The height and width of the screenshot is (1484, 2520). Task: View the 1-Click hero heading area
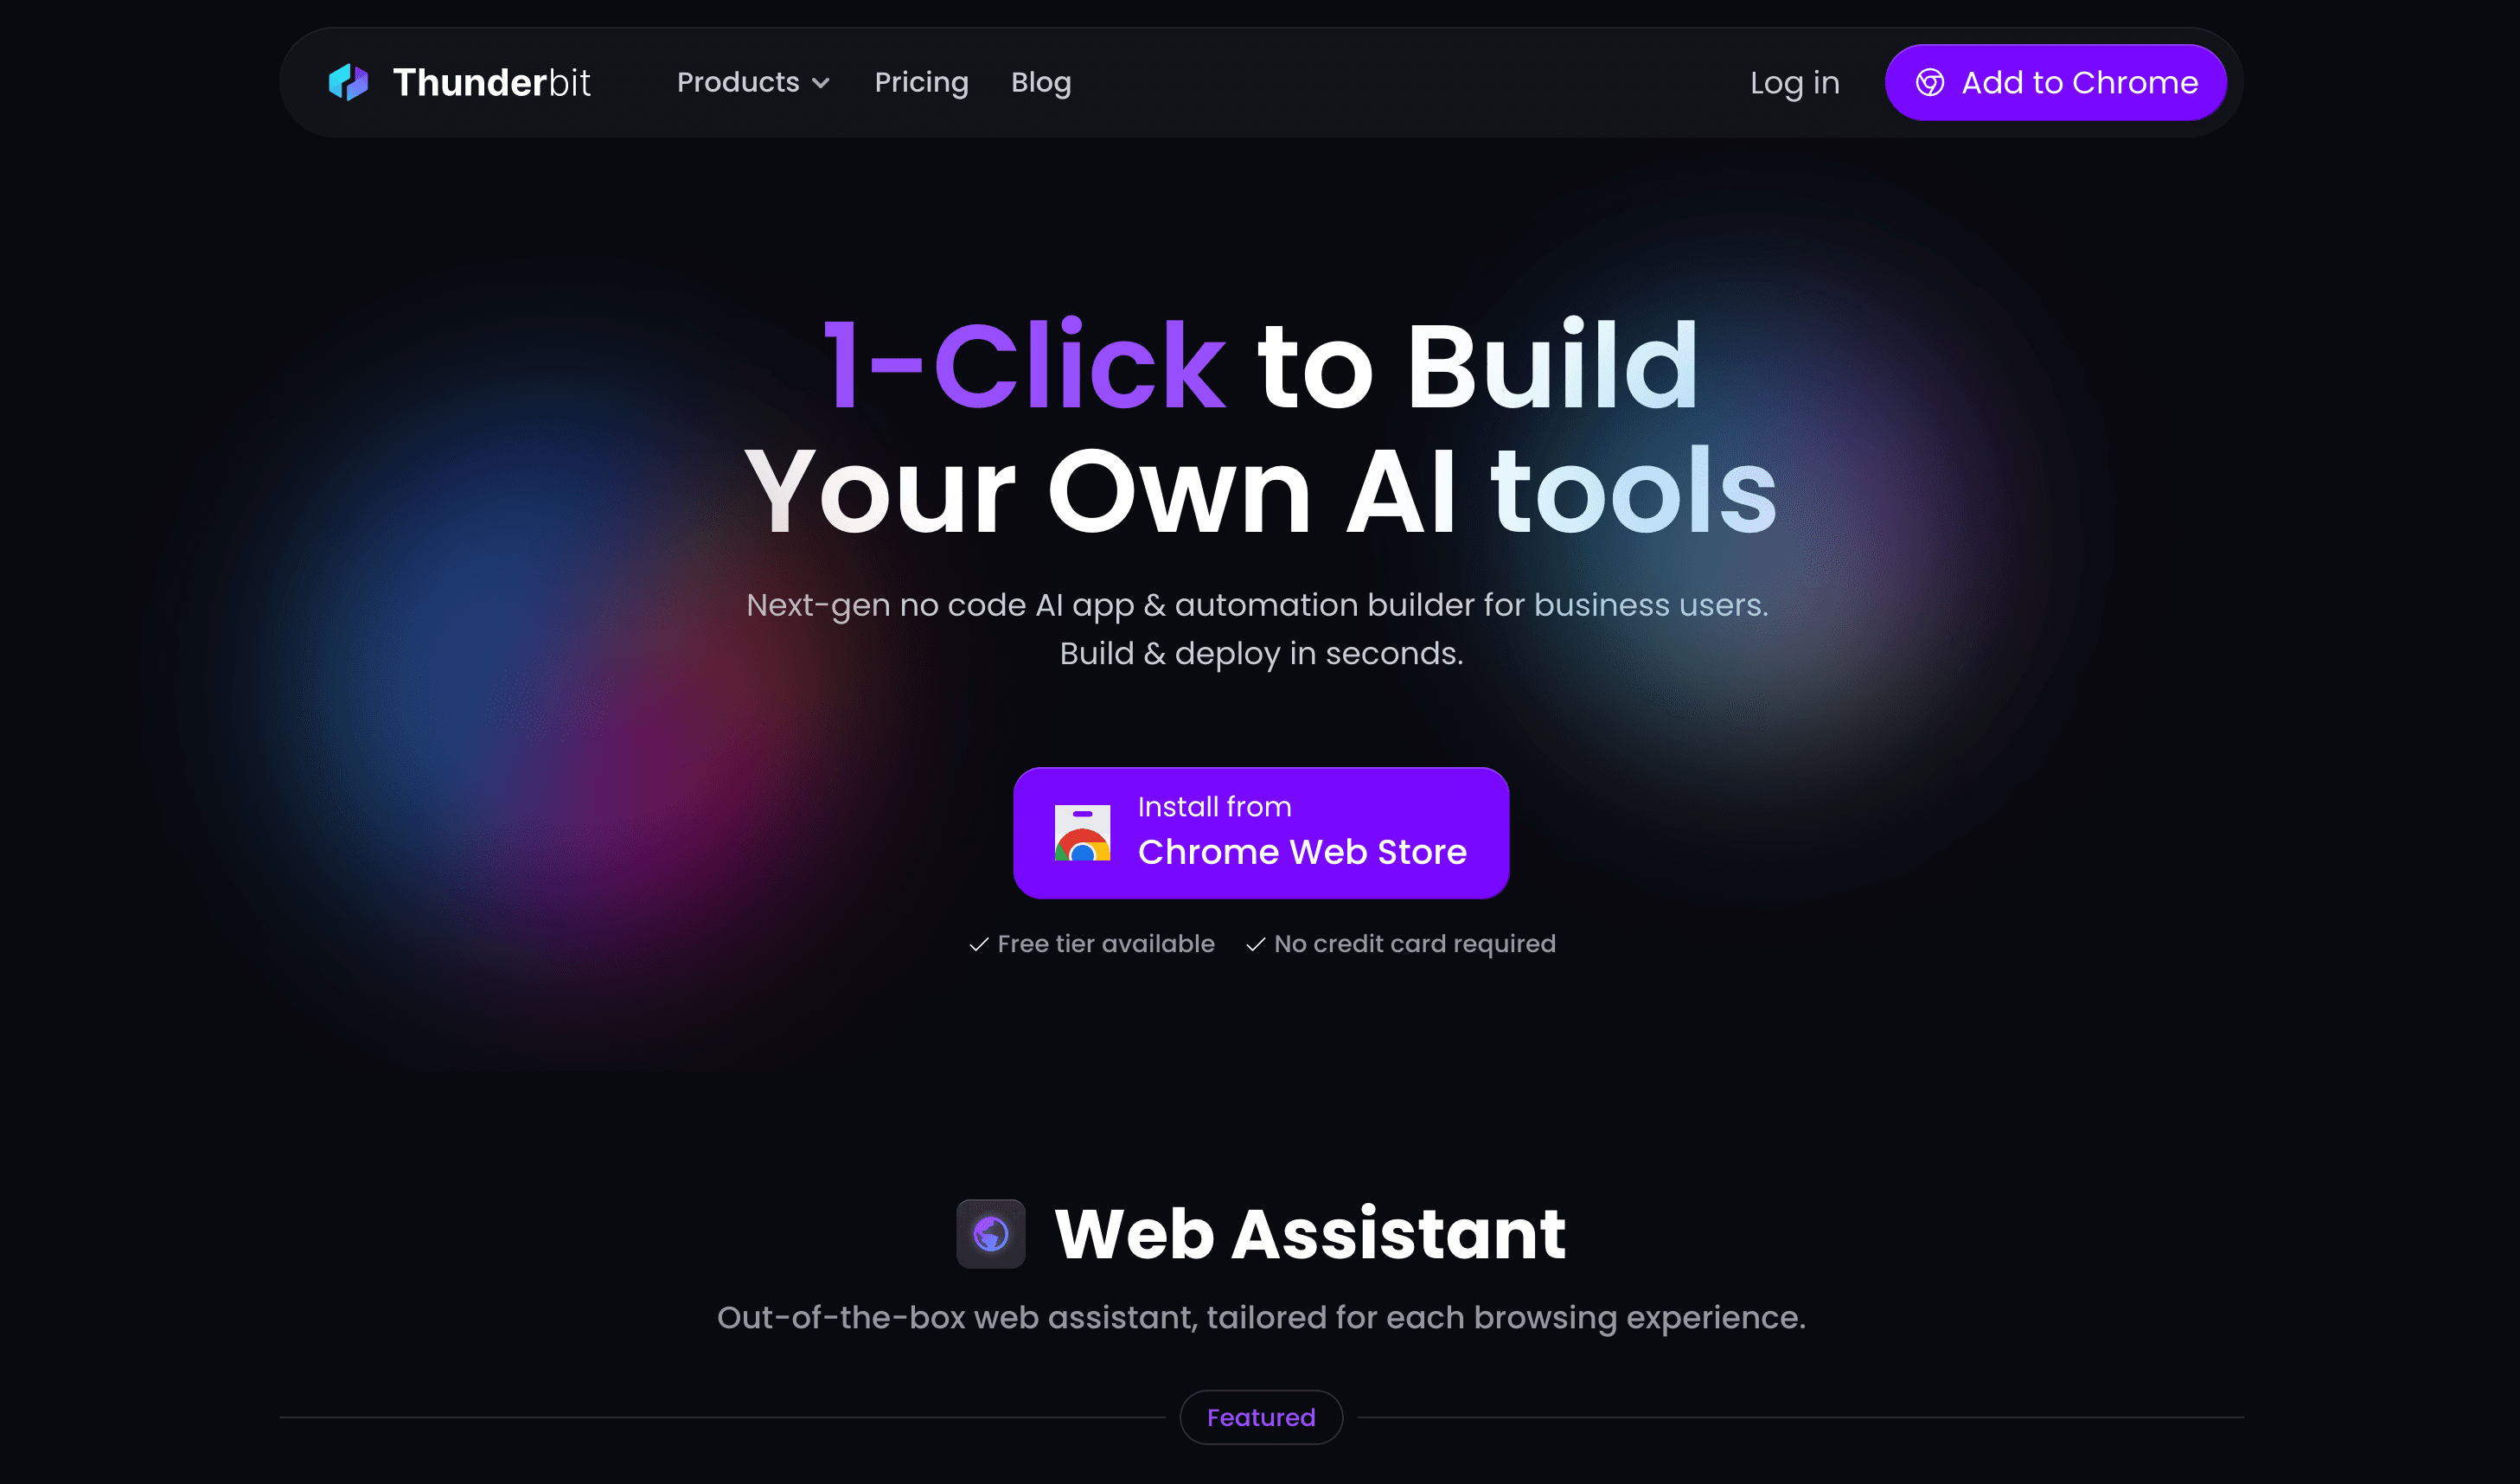pyautogui.click(x=1259, y=424)
